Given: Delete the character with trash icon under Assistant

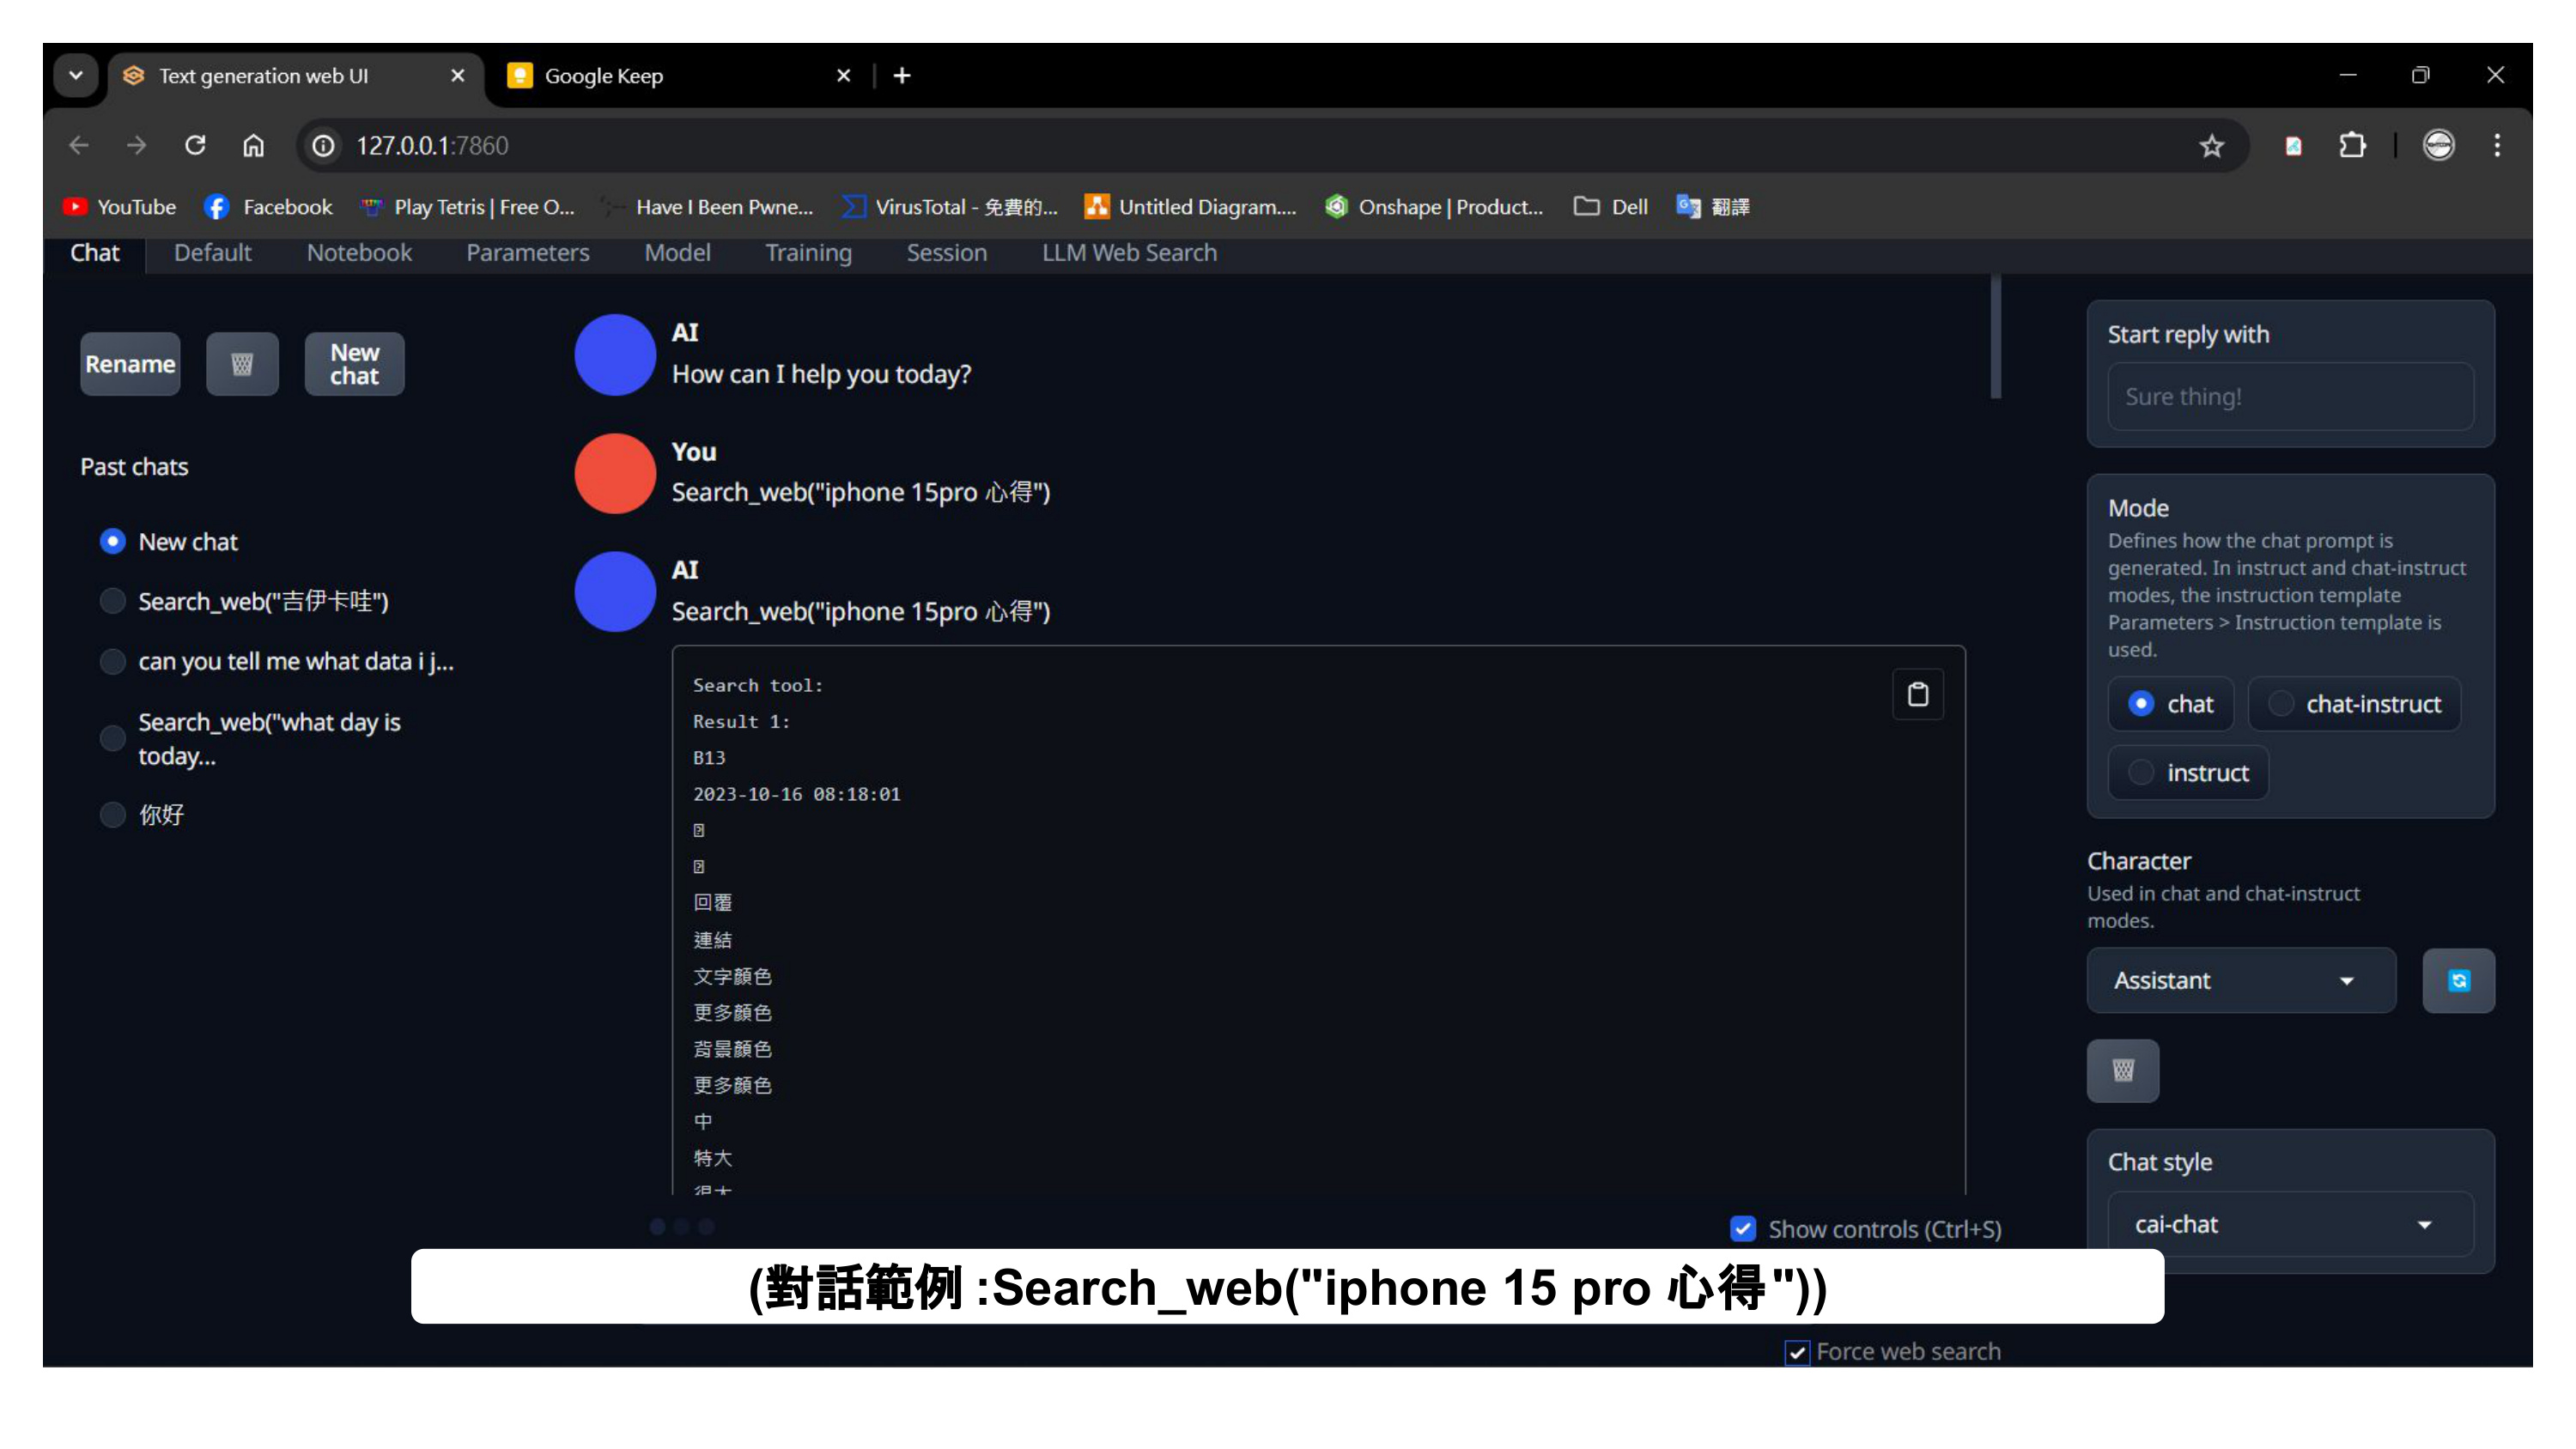Looking at the screenshot, I should click(2122, 1070).
